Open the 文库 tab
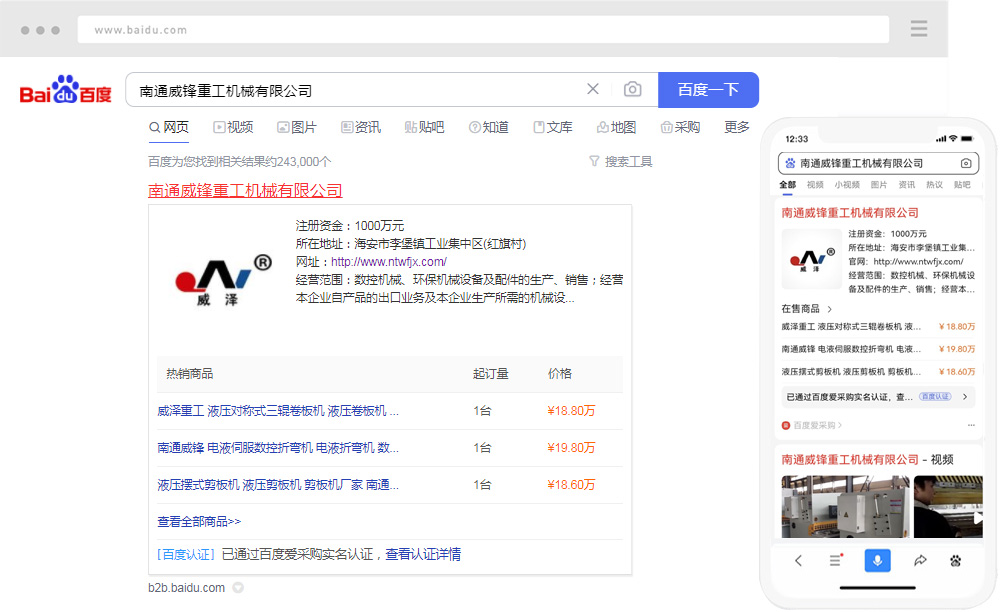The width and height of the screenshot is (1000, 612). [x=553, y=128]
